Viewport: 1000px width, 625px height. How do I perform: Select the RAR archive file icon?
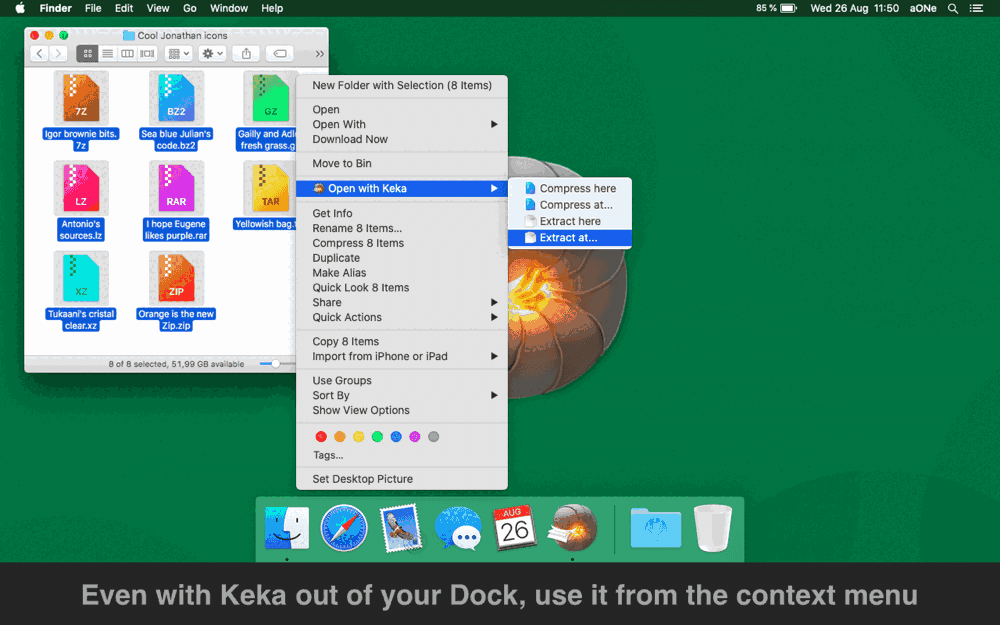tap(176, 188)
